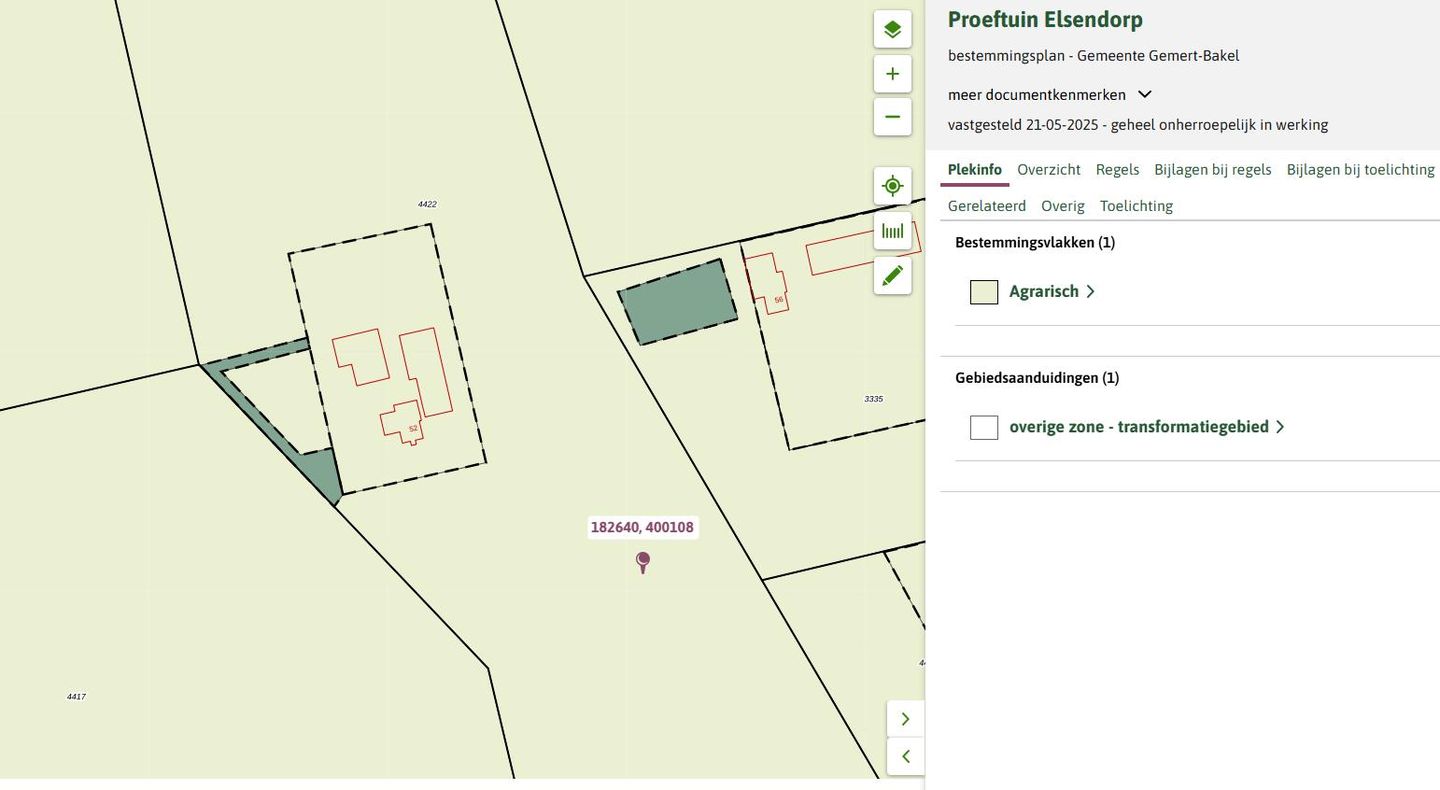Activate the measure distance ruler tool
The height and width of the screenshot is (790, 1440).
coord(892,231)
